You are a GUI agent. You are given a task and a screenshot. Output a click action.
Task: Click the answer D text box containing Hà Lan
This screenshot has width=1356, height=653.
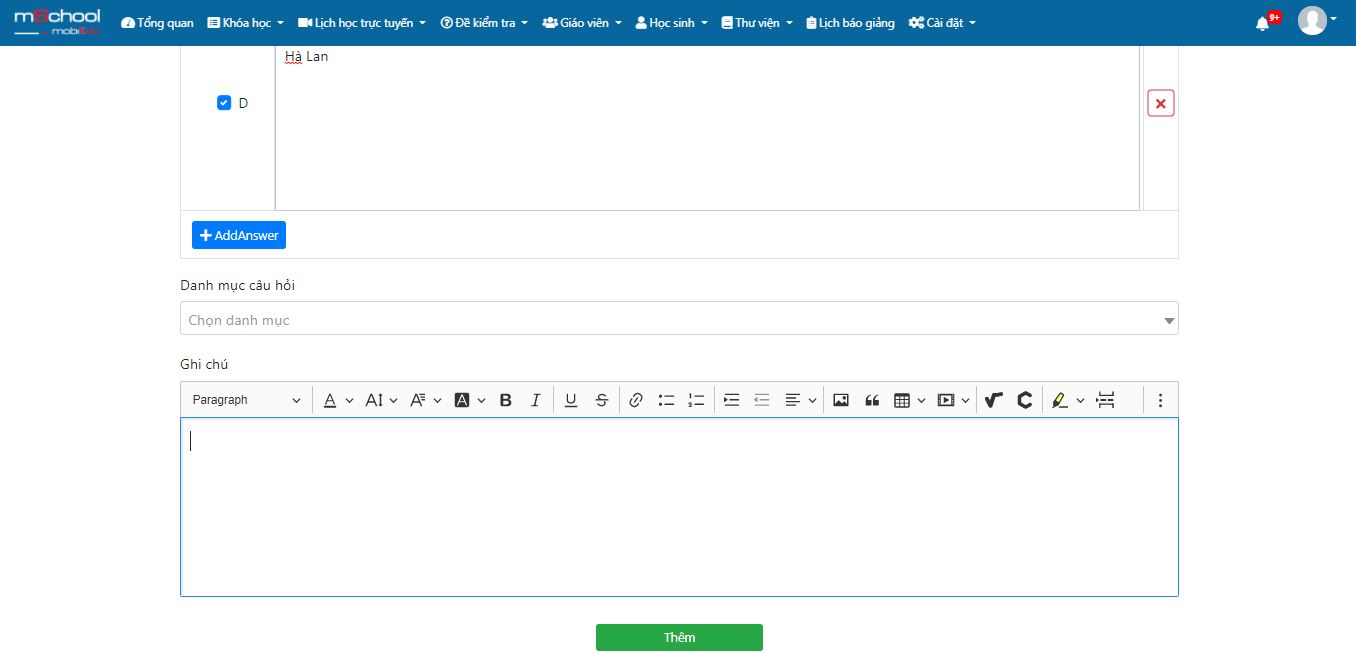(x=707, y=126)
